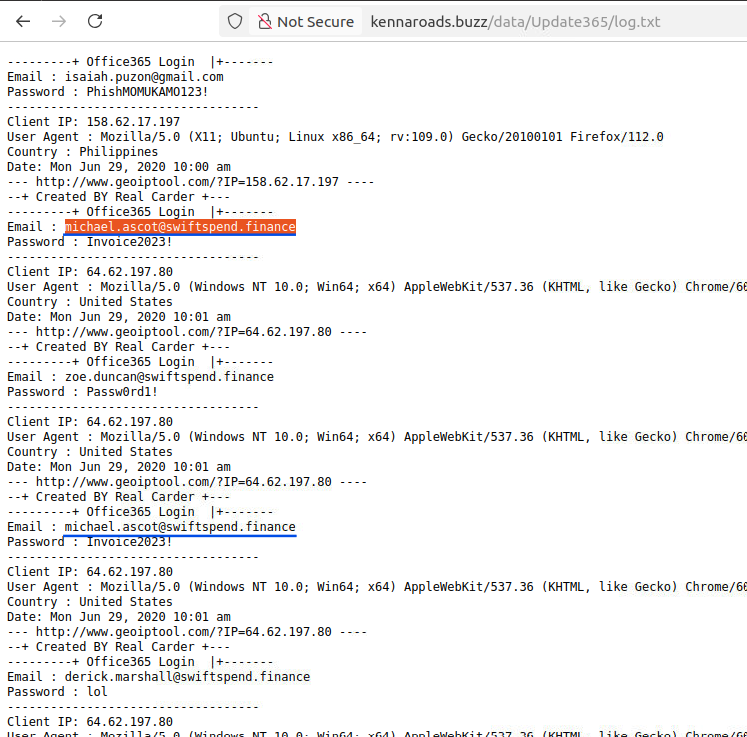The height and width of the screenshot is (737, 747).
Task: Select email zoe.duncan@swiftspend.finance
Action: pyautogui.click(x=169, y=376)
